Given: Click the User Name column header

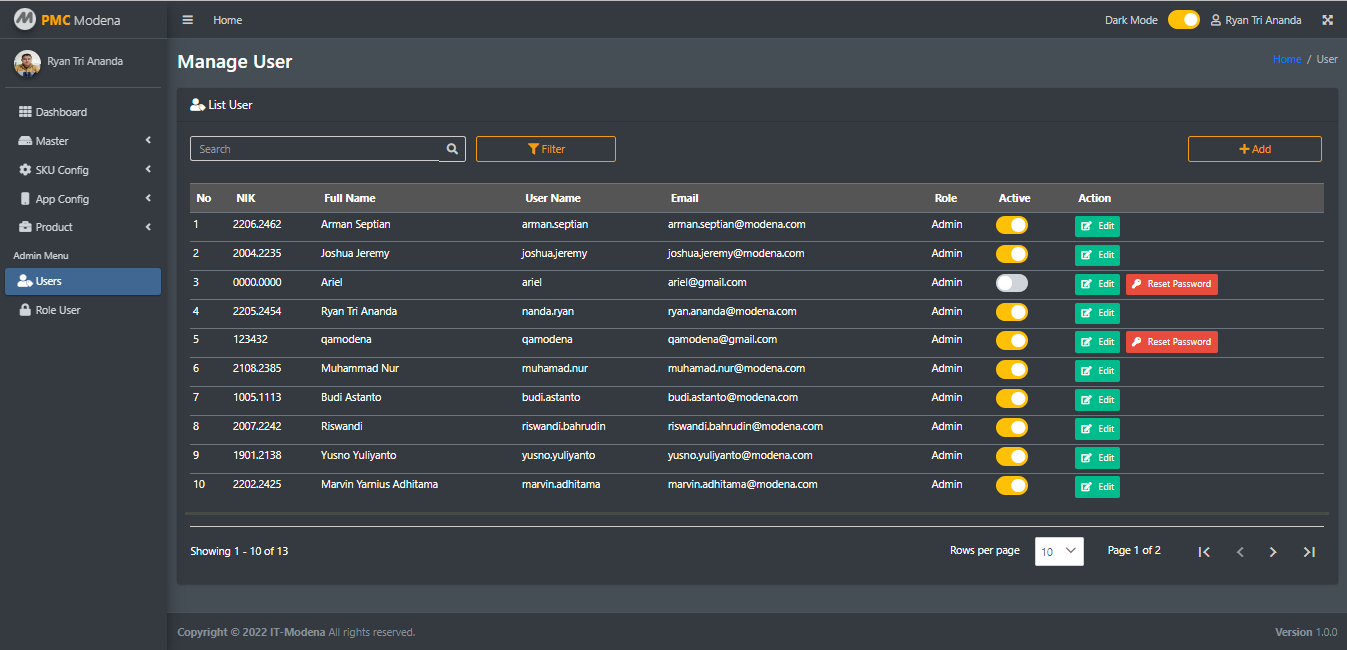Looking at the screenshot, I should point(553,198).
